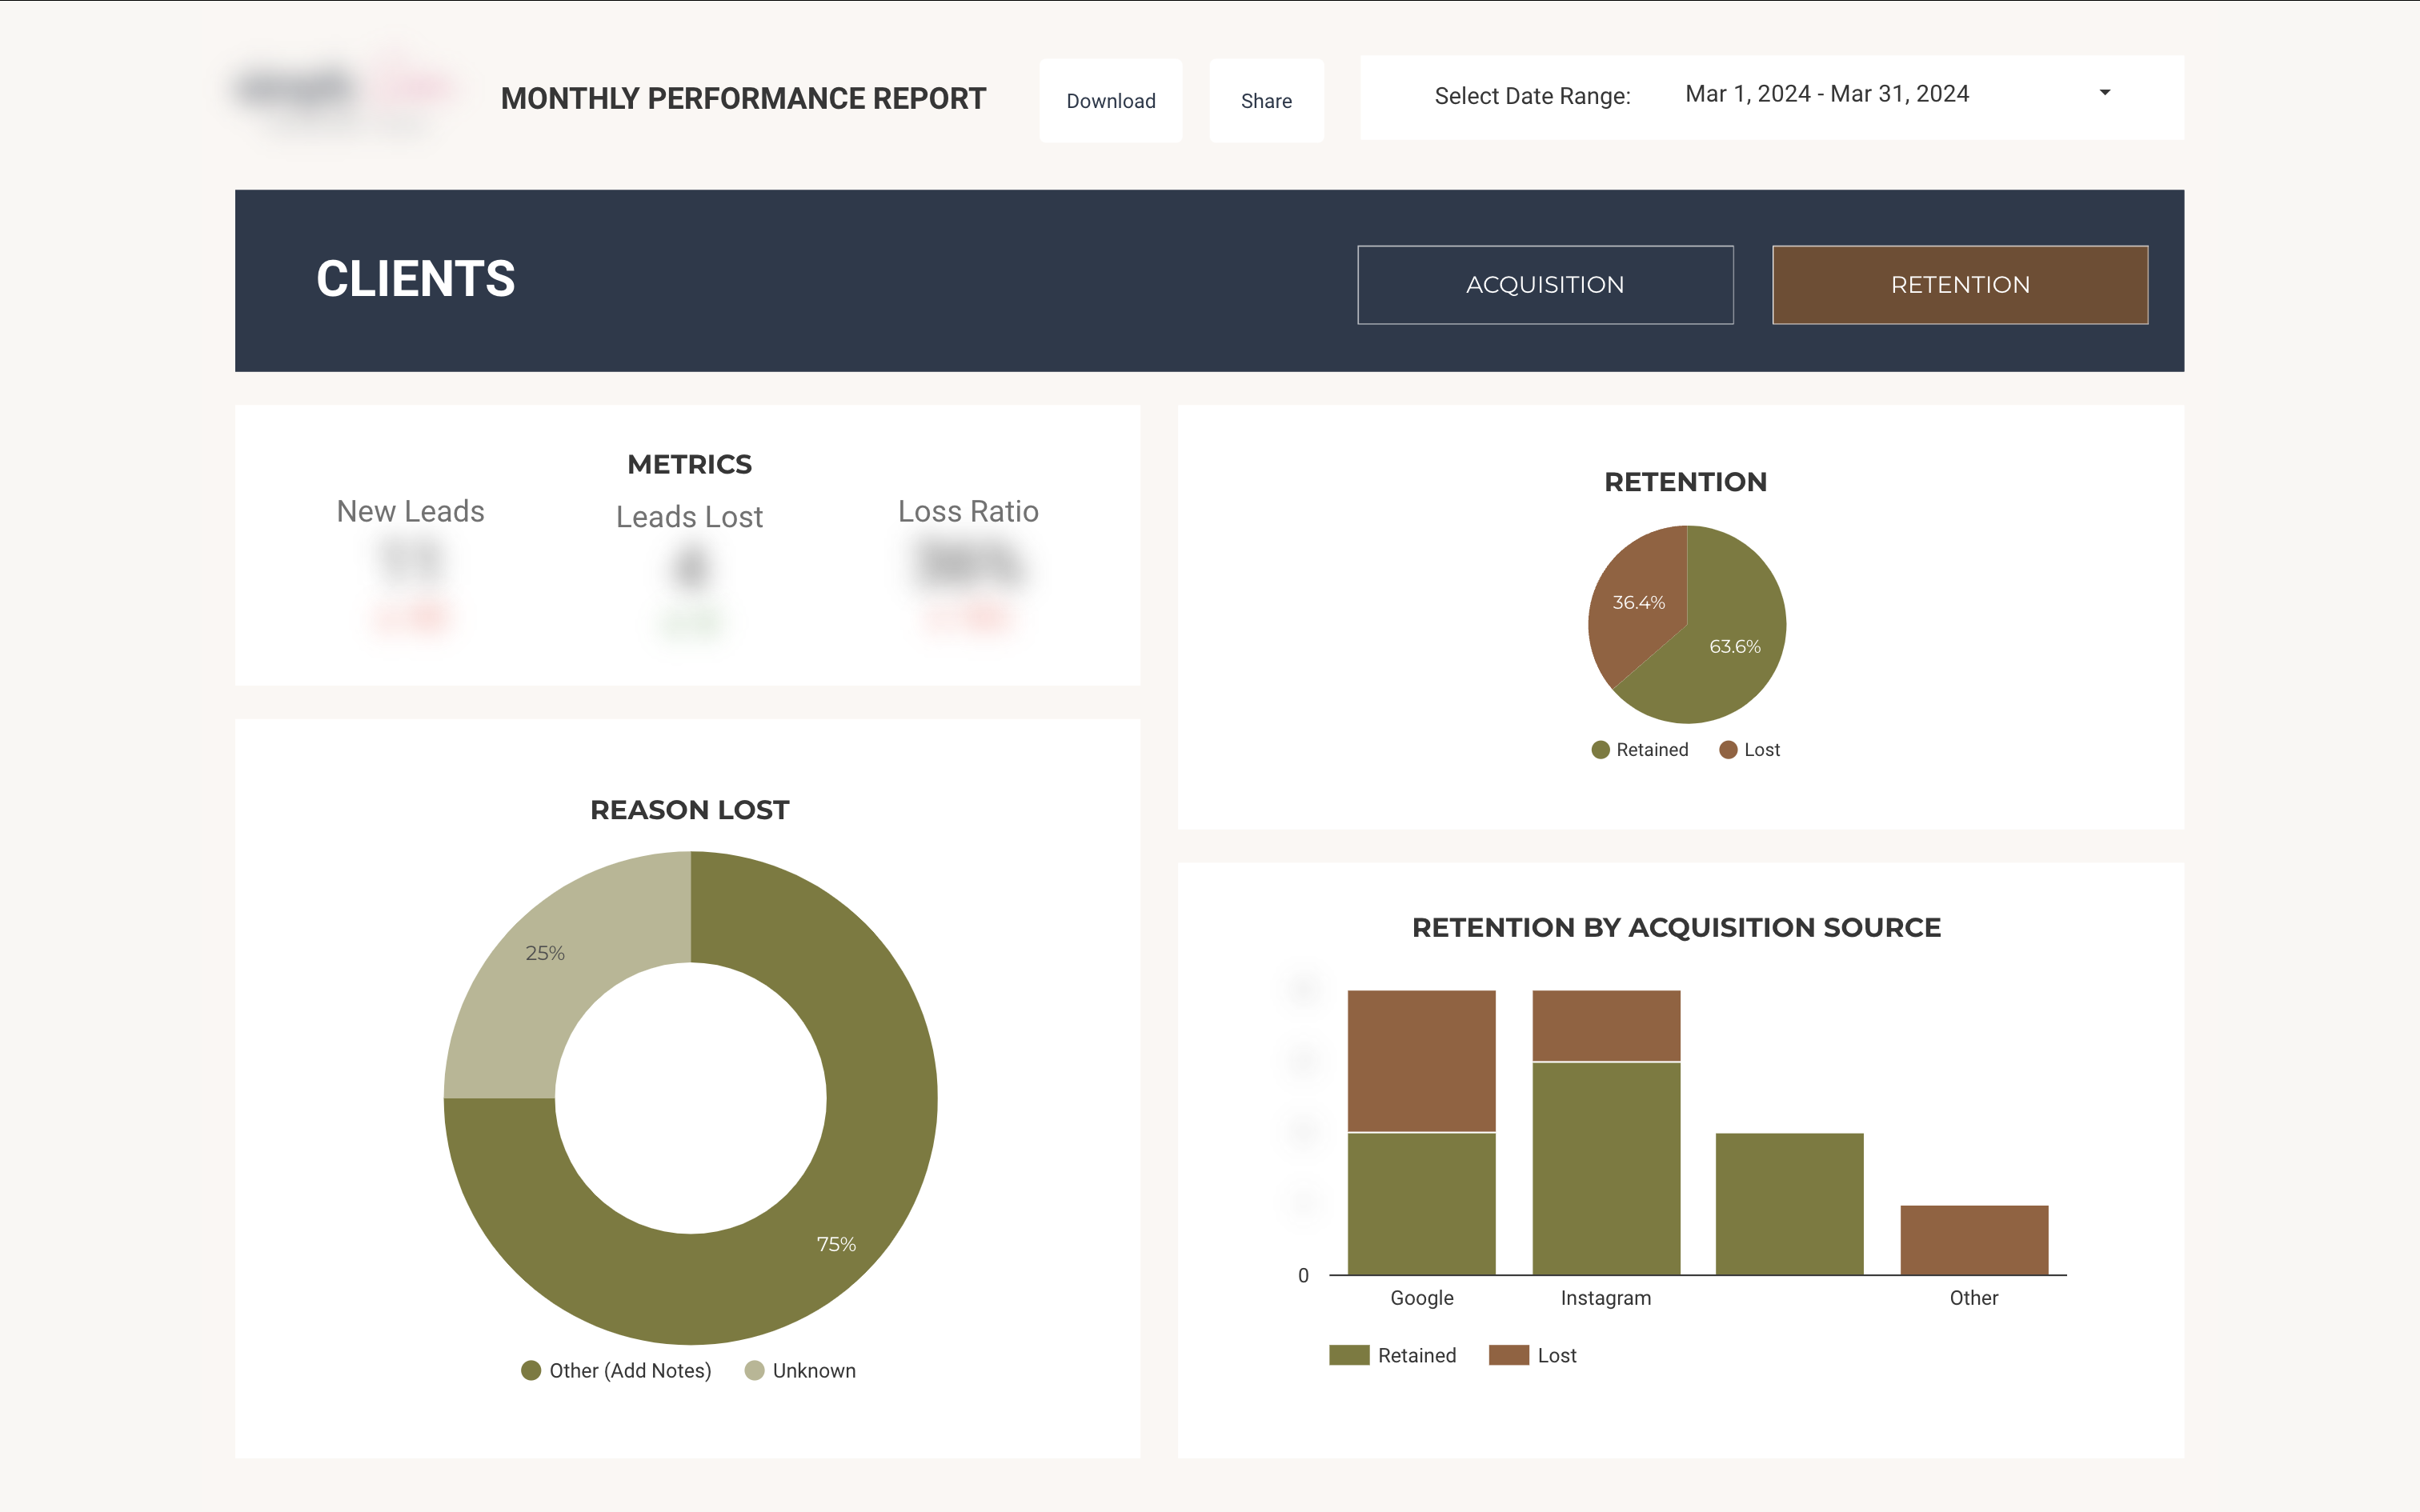Viewport: 2420px width, 1512px height.
Task: Switch to the Retention view
Action: (1960, 284)
